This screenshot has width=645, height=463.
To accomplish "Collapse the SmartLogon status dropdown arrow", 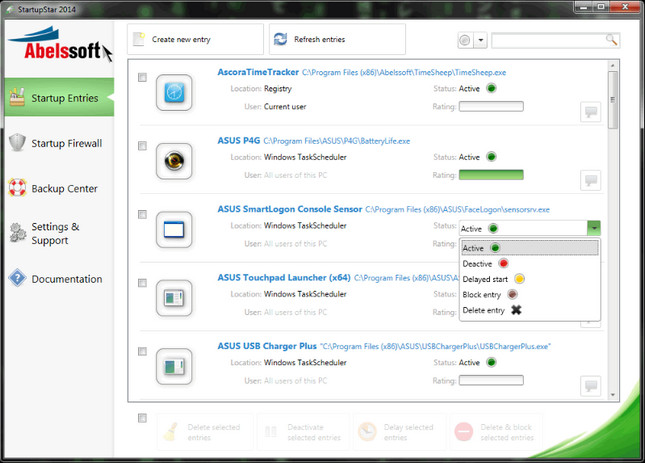I will click(x=593, y=228).
